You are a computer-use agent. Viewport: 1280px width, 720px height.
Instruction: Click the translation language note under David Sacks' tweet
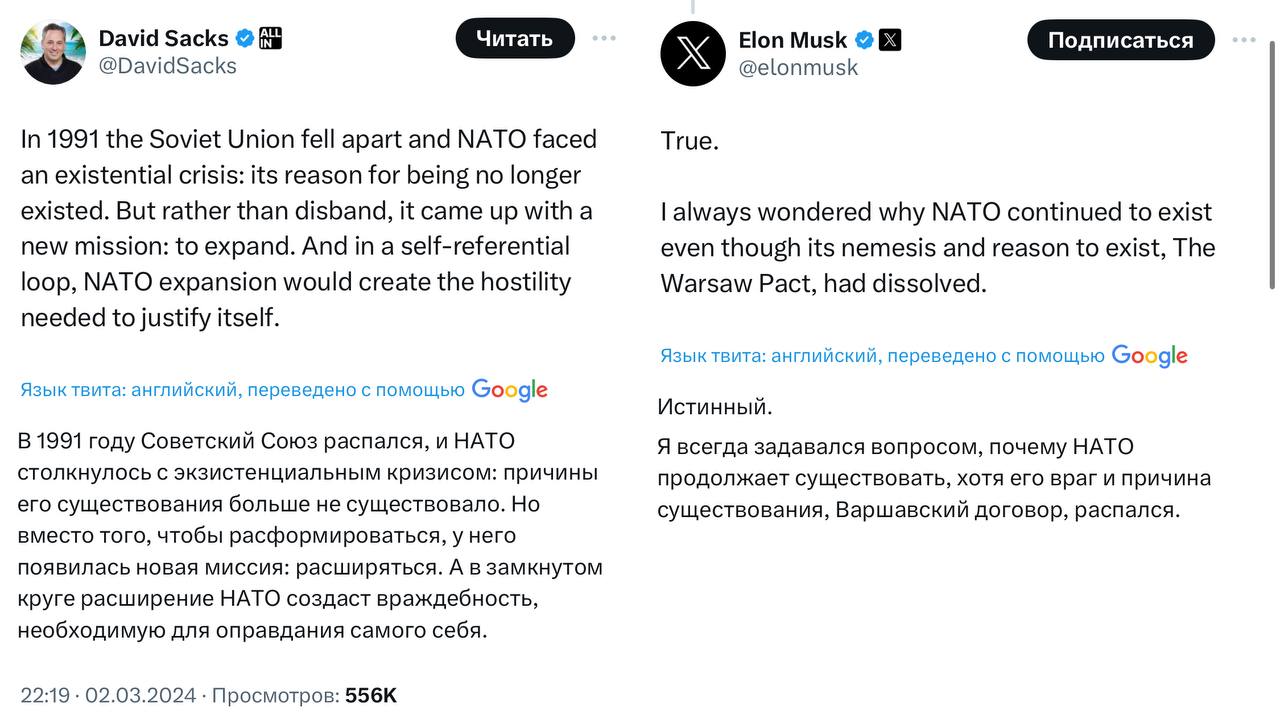(242, 390)
